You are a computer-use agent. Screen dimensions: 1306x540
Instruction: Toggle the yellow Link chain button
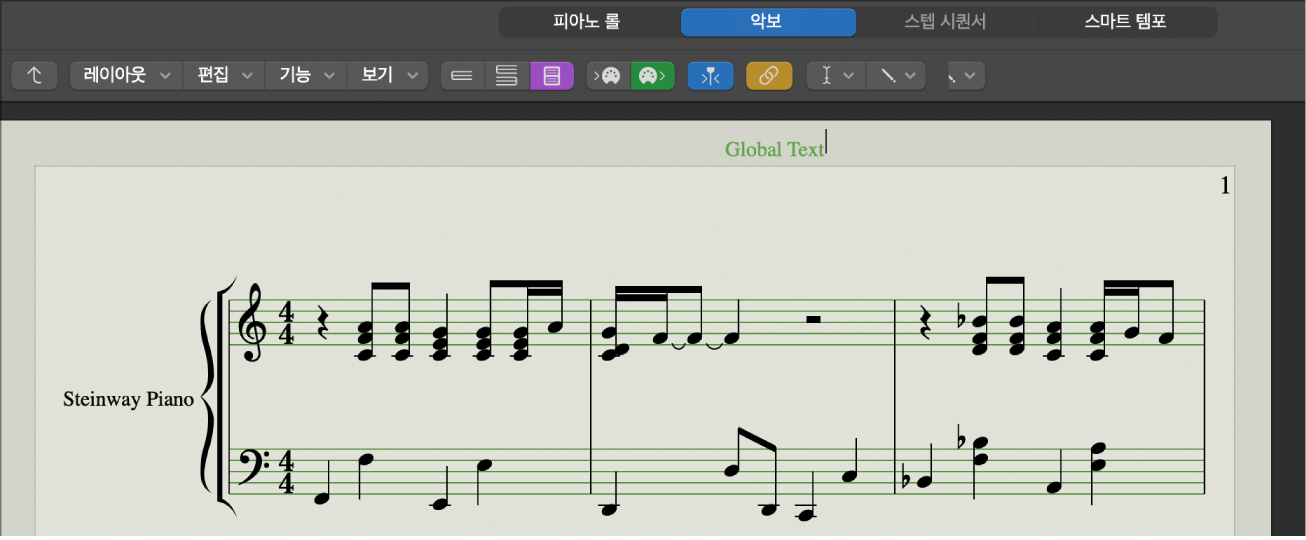[x=769, y=76]
